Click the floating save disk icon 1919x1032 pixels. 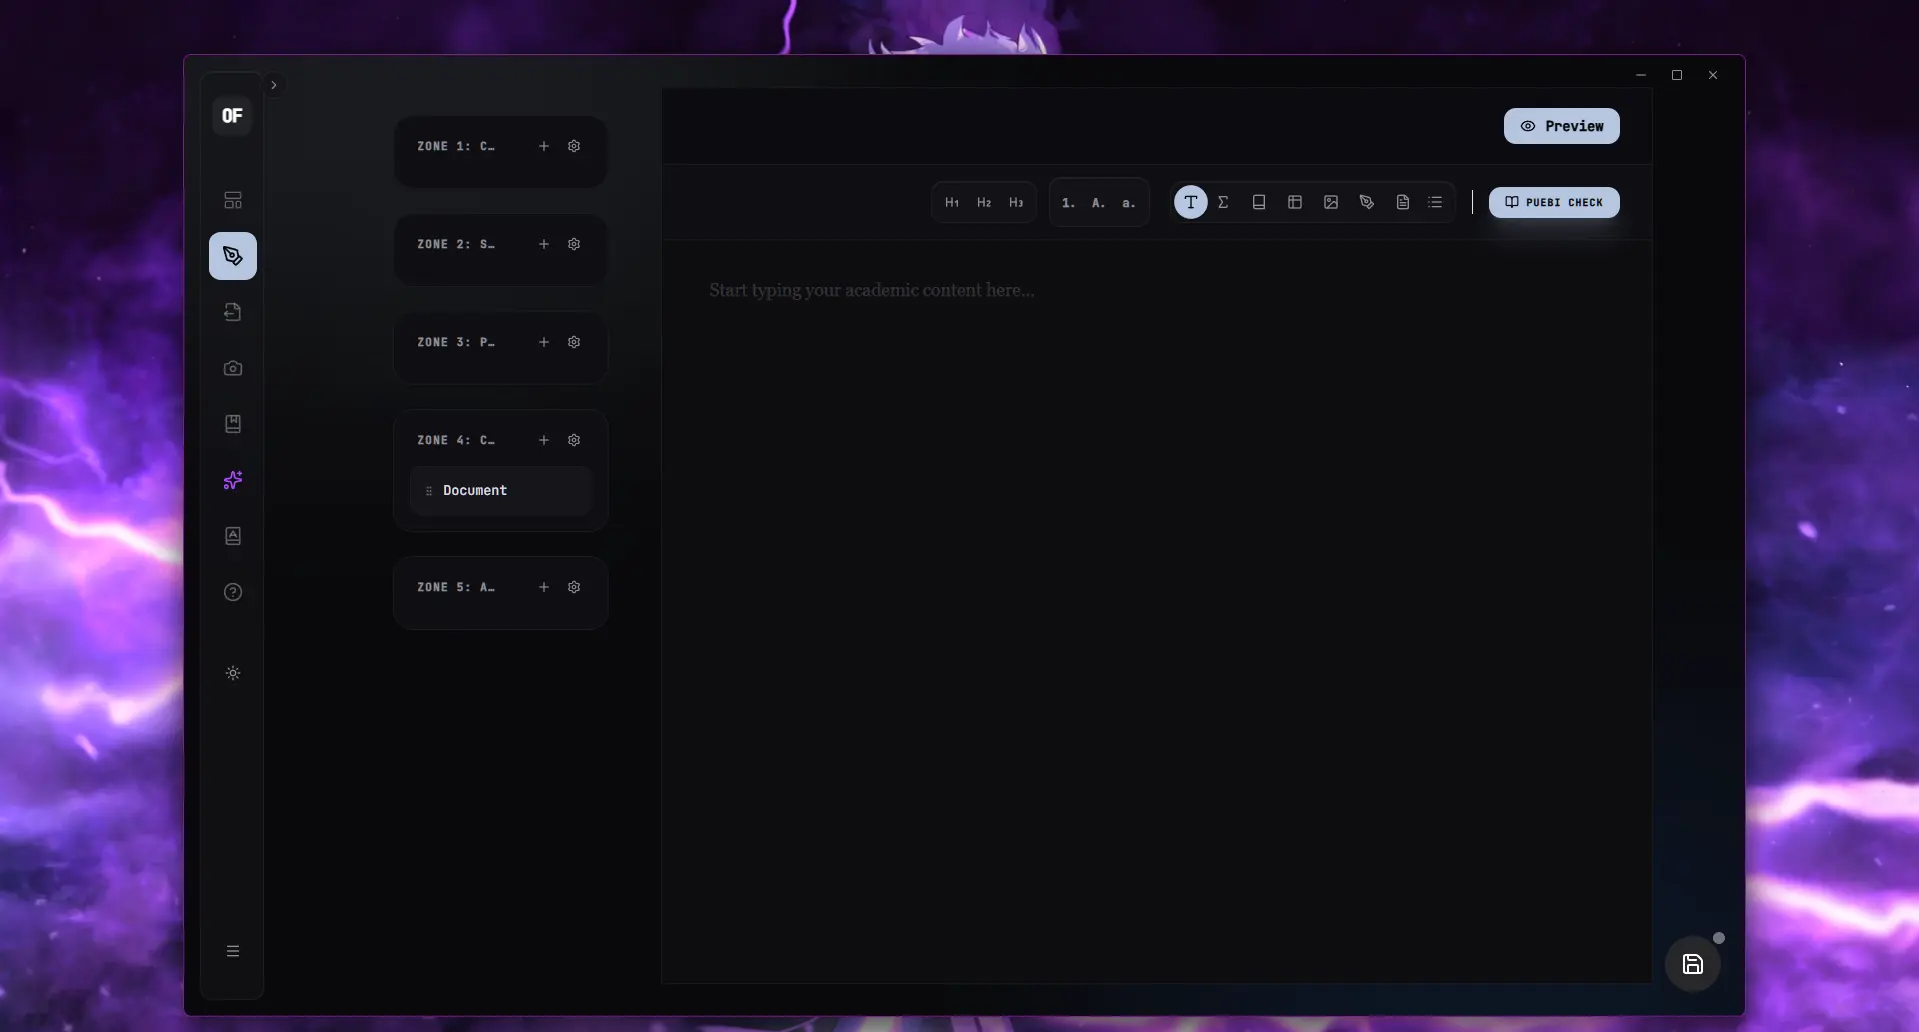coord(1692,964)
